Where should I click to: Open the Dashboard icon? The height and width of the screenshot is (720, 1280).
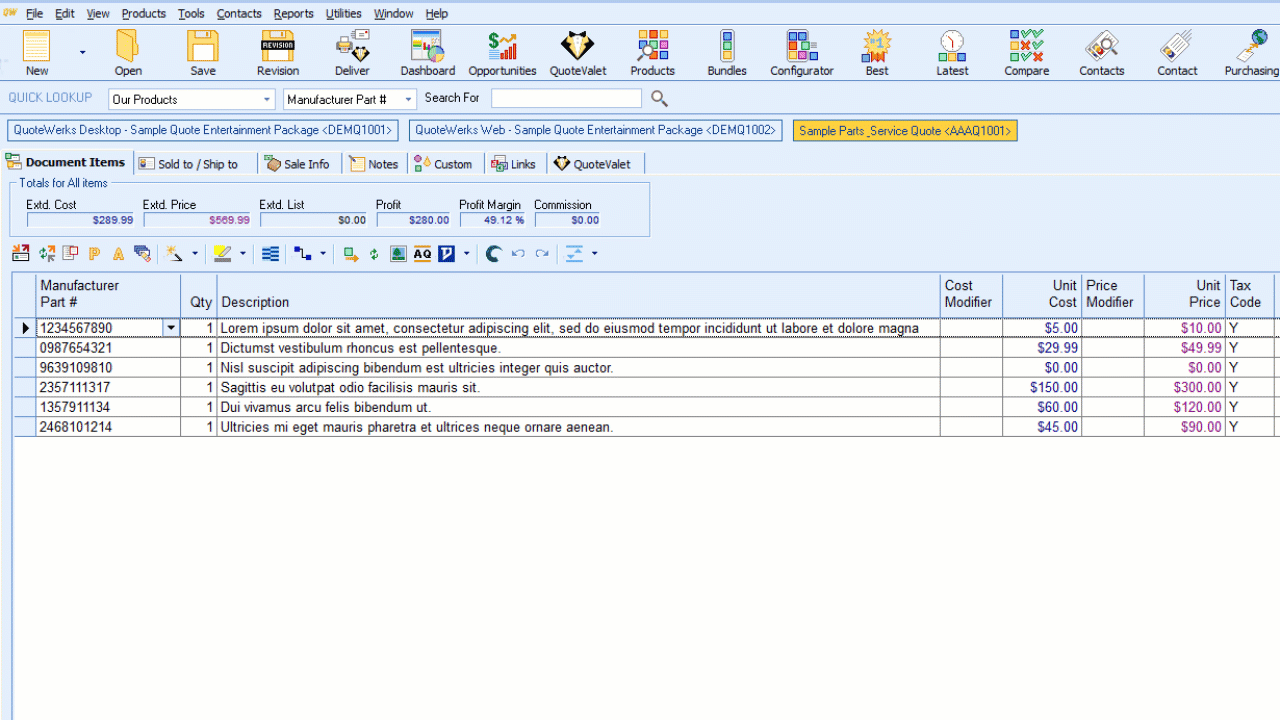tap(427, 53)
